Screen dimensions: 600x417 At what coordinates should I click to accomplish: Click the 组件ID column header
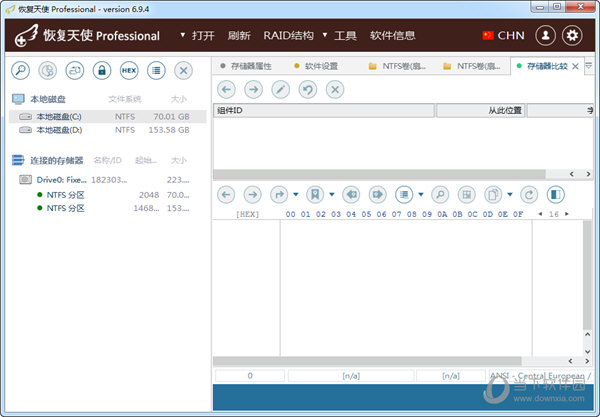coord(324,111)
